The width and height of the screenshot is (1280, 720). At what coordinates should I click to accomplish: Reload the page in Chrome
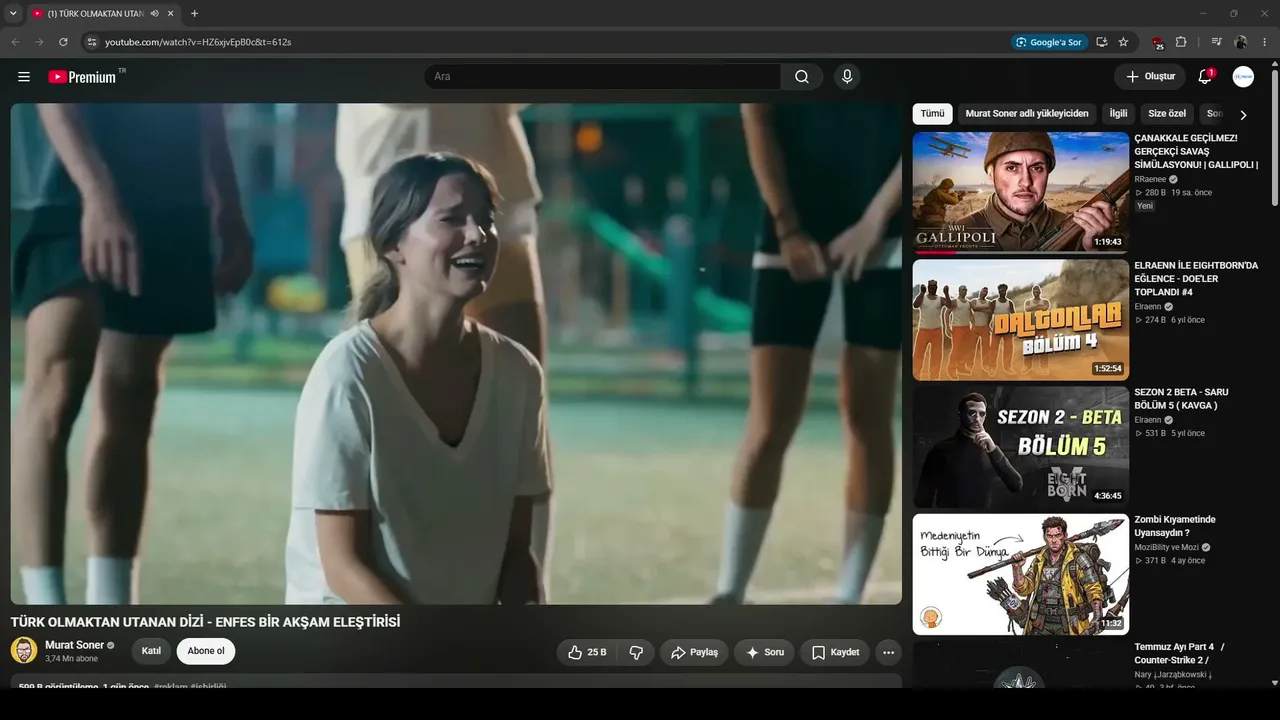[x=63, y=42]
